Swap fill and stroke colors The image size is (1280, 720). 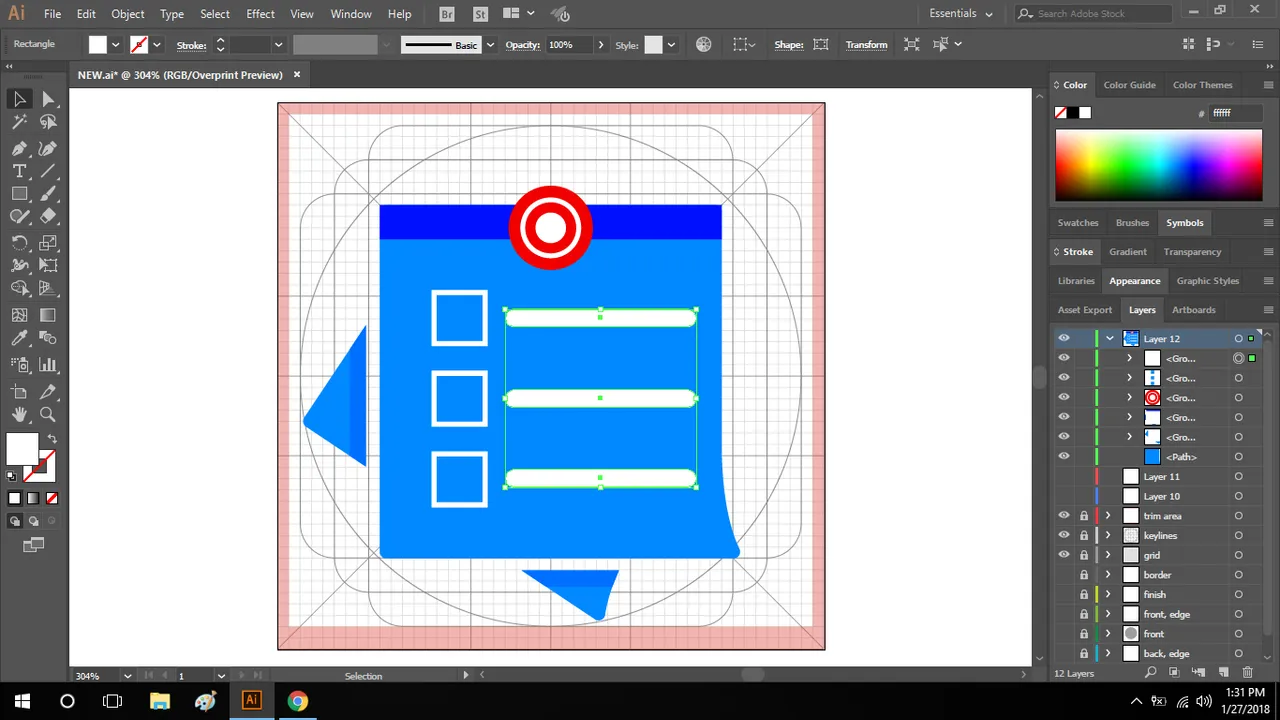[x=52, y=438]
